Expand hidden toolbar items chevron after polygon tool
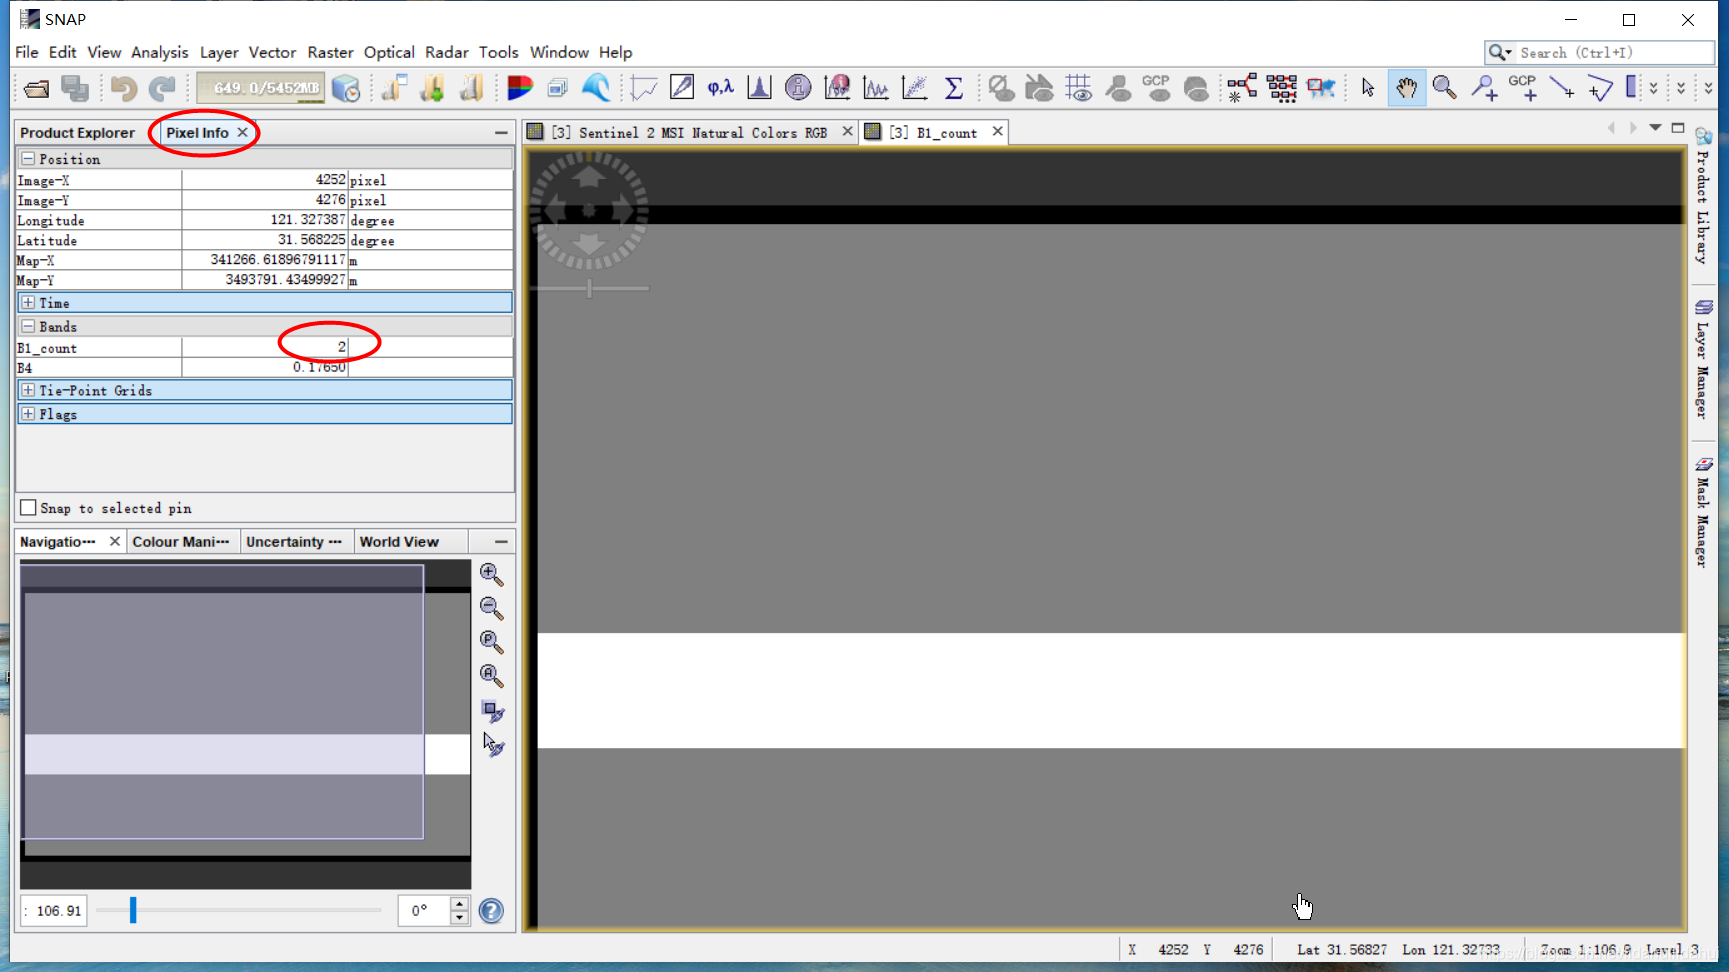Viewport: 1729px width, 972px height. tap(1653, 88)
